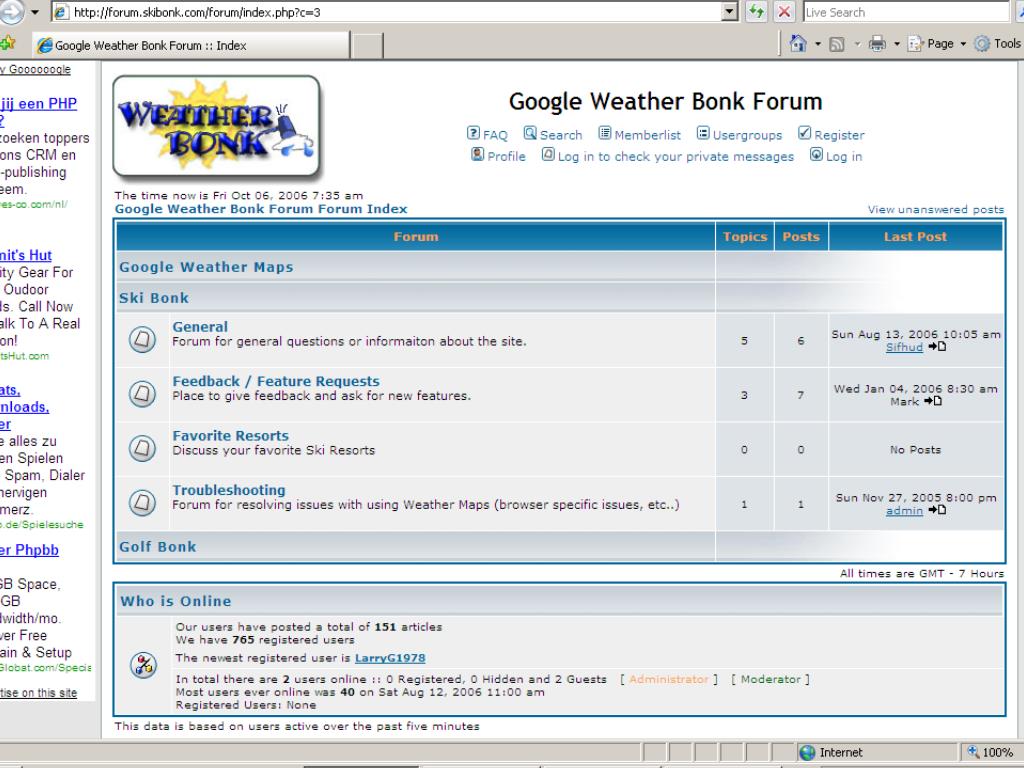This screenshot has height=768, width=1024.
Task: Click the Favorite Resorts folder icon
Action: pos(142,449)
